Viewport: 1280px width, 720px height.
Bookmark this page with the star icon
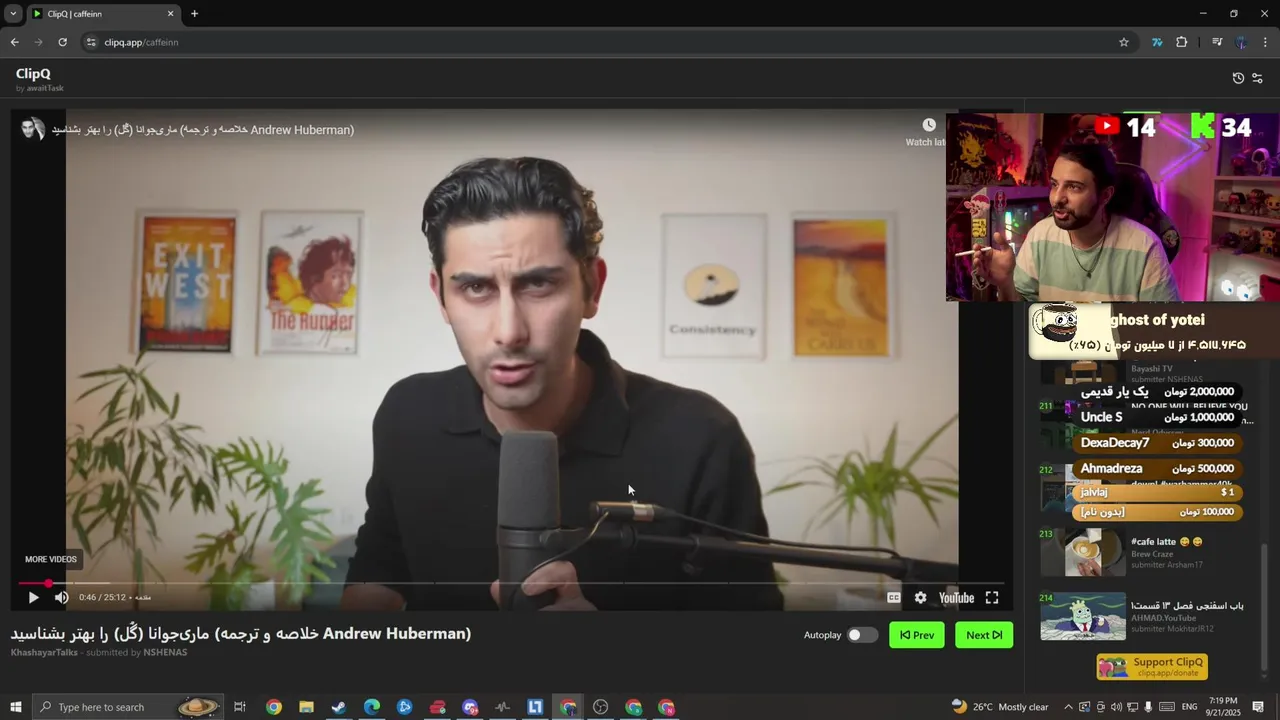tap(1123, 42)
